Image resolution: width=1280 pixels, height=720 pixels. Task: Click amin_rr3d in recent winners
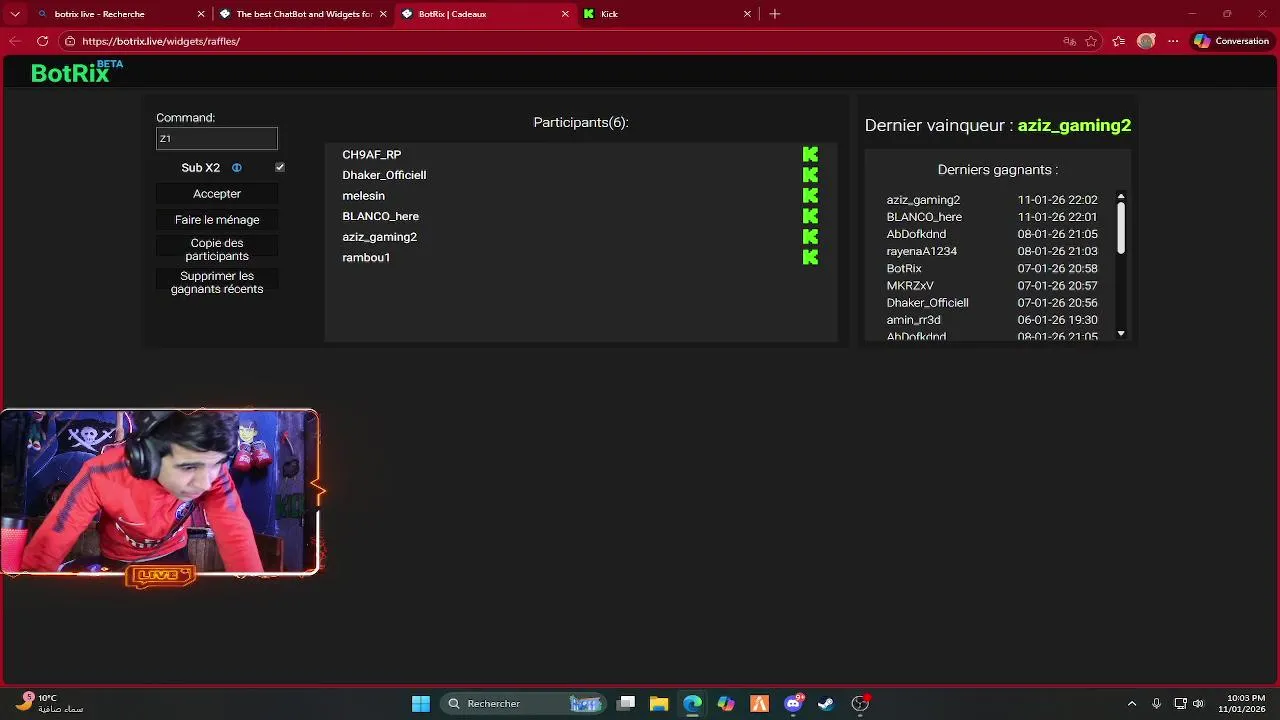pyautogui.click(x=913, y=320)
